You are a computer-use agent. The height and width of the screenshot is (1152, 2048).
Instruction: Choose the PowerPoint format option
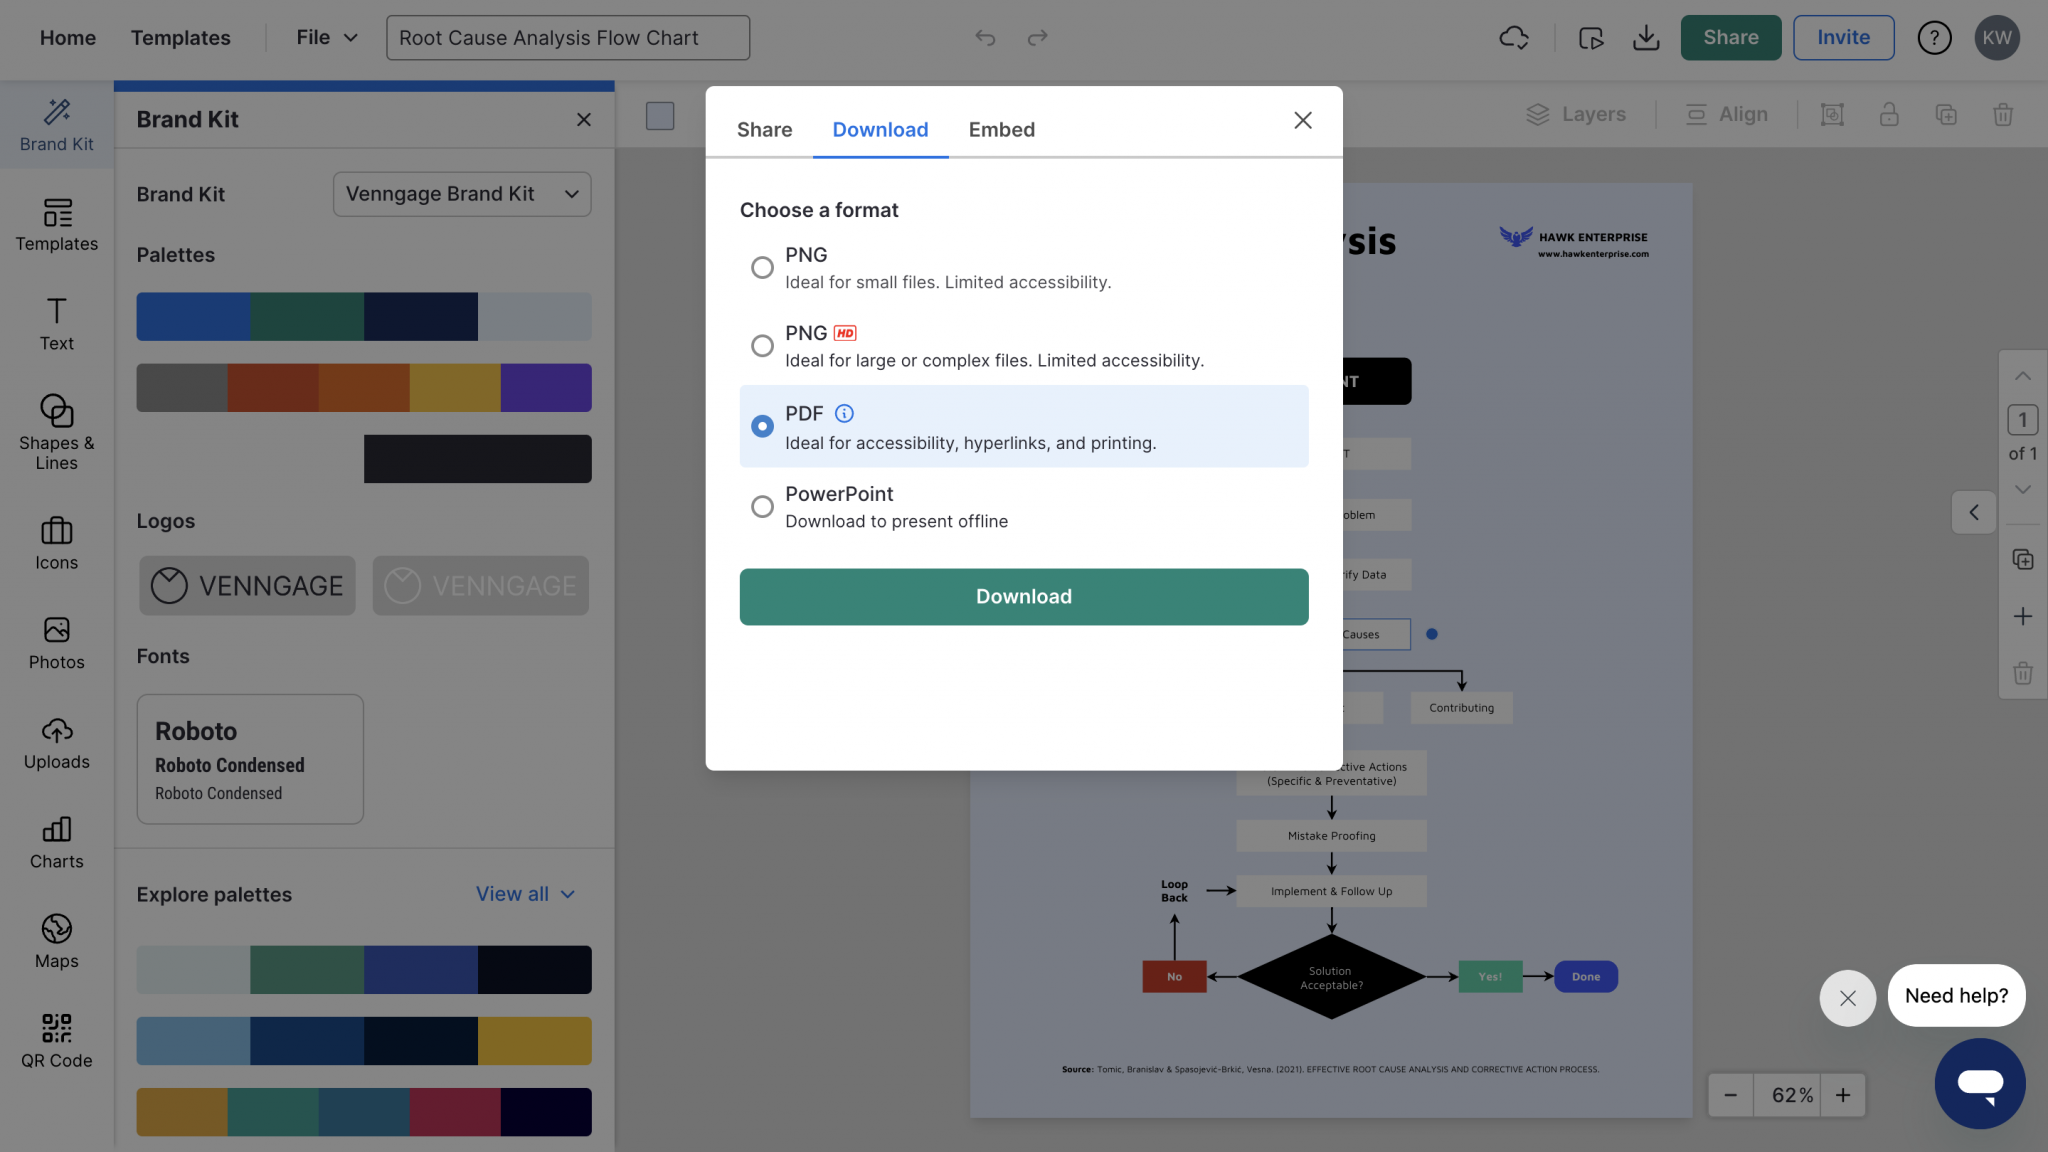tap(762, 506)
